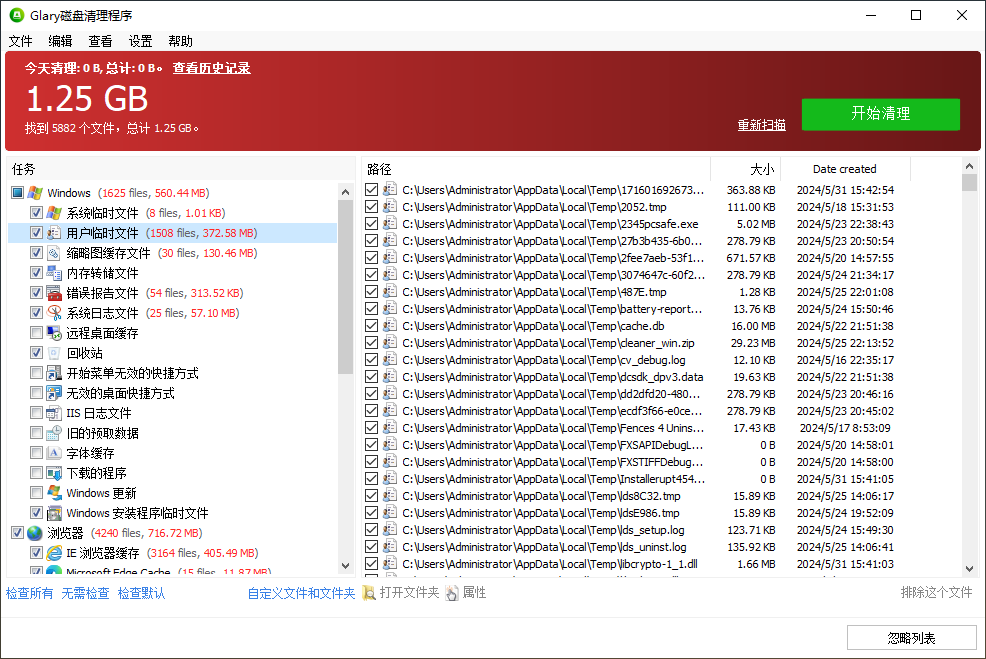Click the 打开文件夹 folder icon

coord(369,592)
